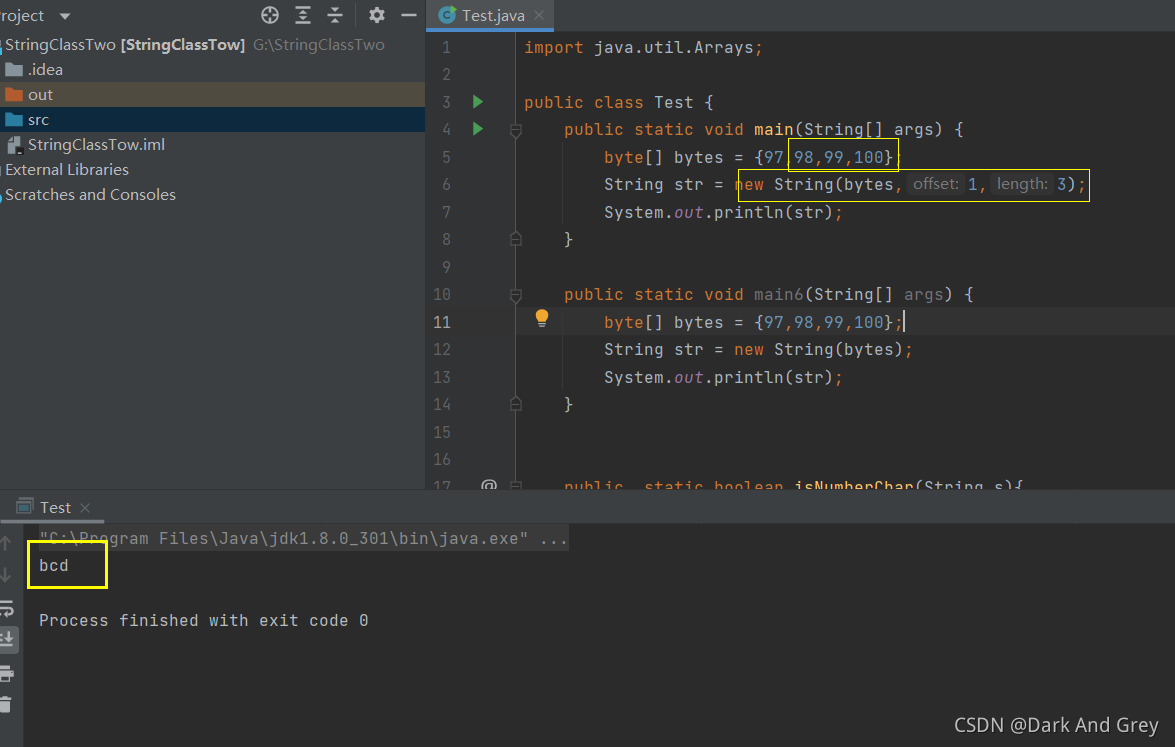Click isNumberChar method name on line 17

pos(854,486)
